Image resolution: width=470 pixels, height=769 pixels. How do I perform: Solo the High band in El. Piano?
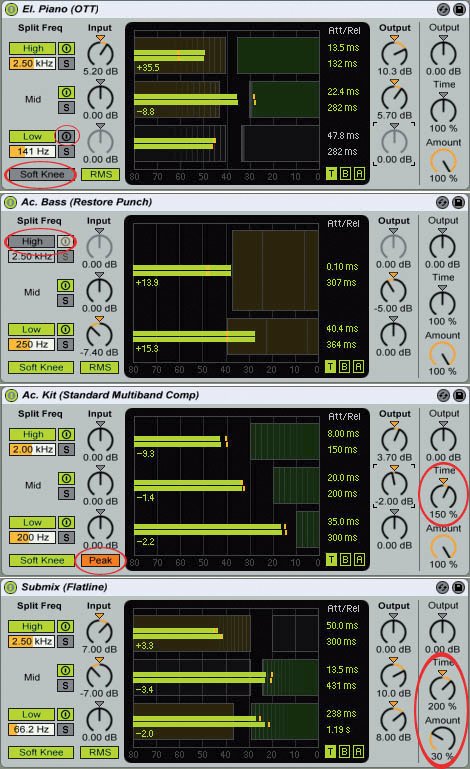[x=66, y=63]
